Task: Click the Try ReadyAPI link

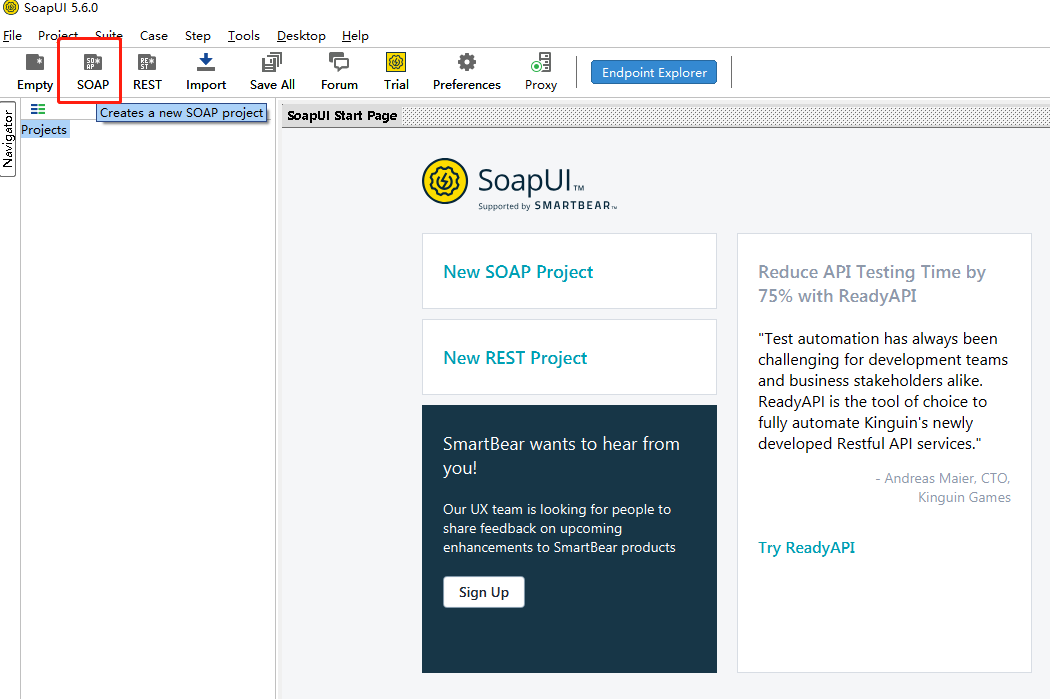Action: click(806, 547)
